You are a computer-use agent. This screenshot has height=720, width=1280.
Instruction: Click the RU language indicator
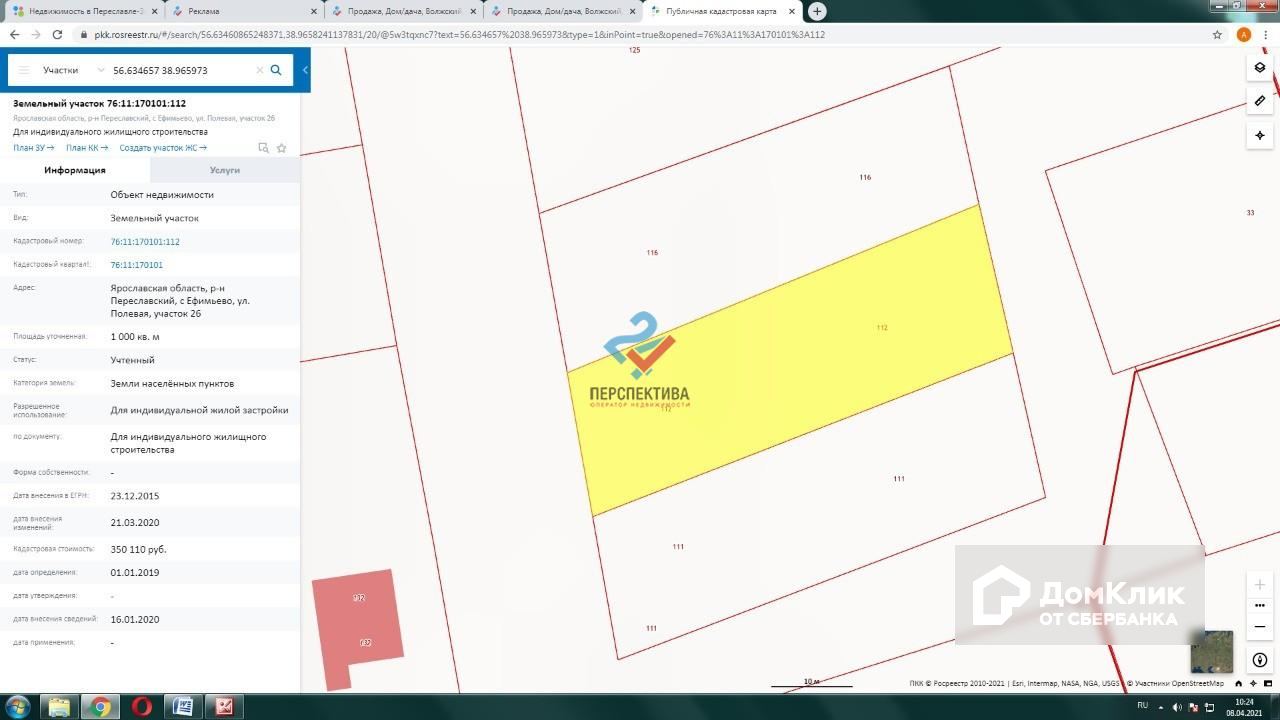[x=1142, y=705]
